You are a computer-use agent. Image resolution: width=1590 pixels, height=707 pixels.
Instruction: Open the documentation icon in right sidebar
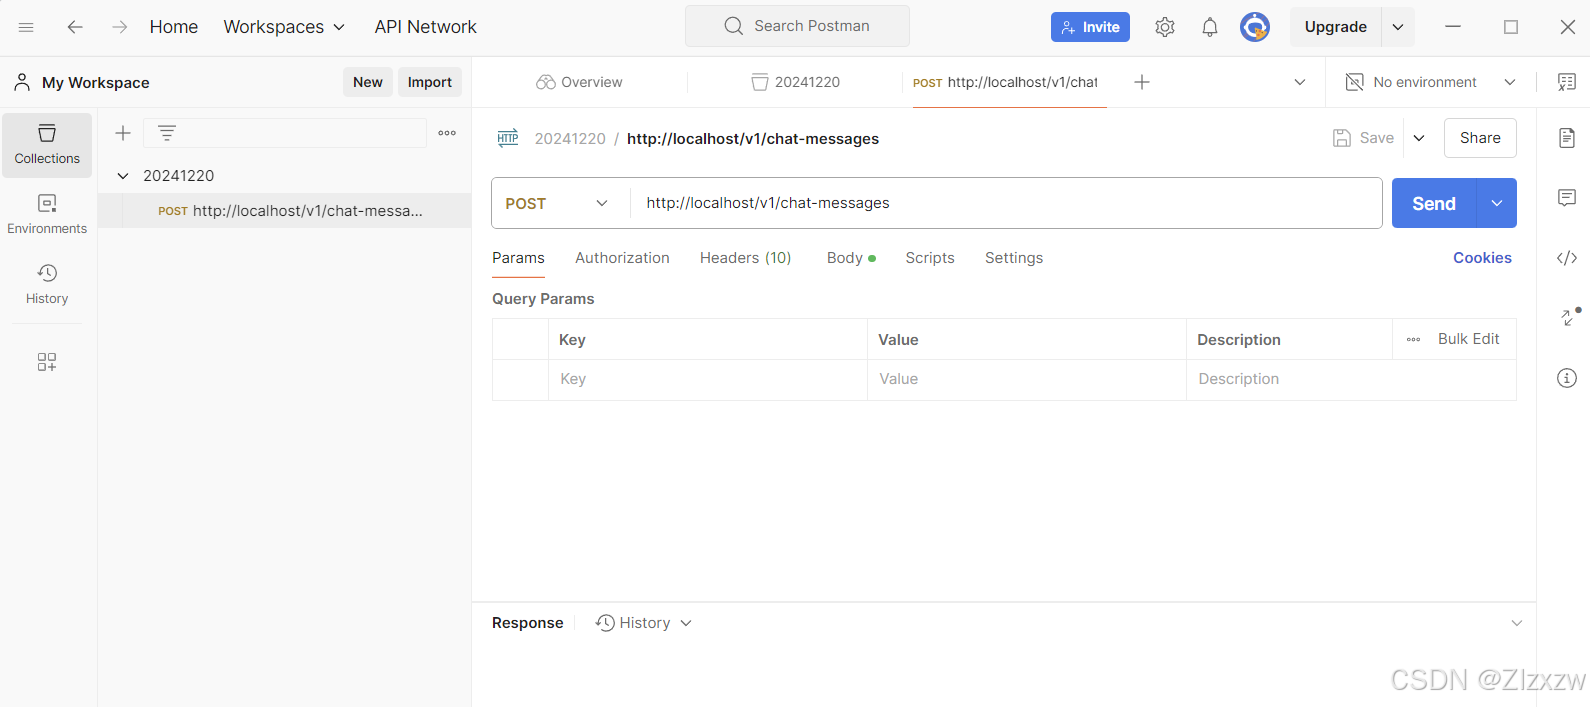pos(1567,138)
